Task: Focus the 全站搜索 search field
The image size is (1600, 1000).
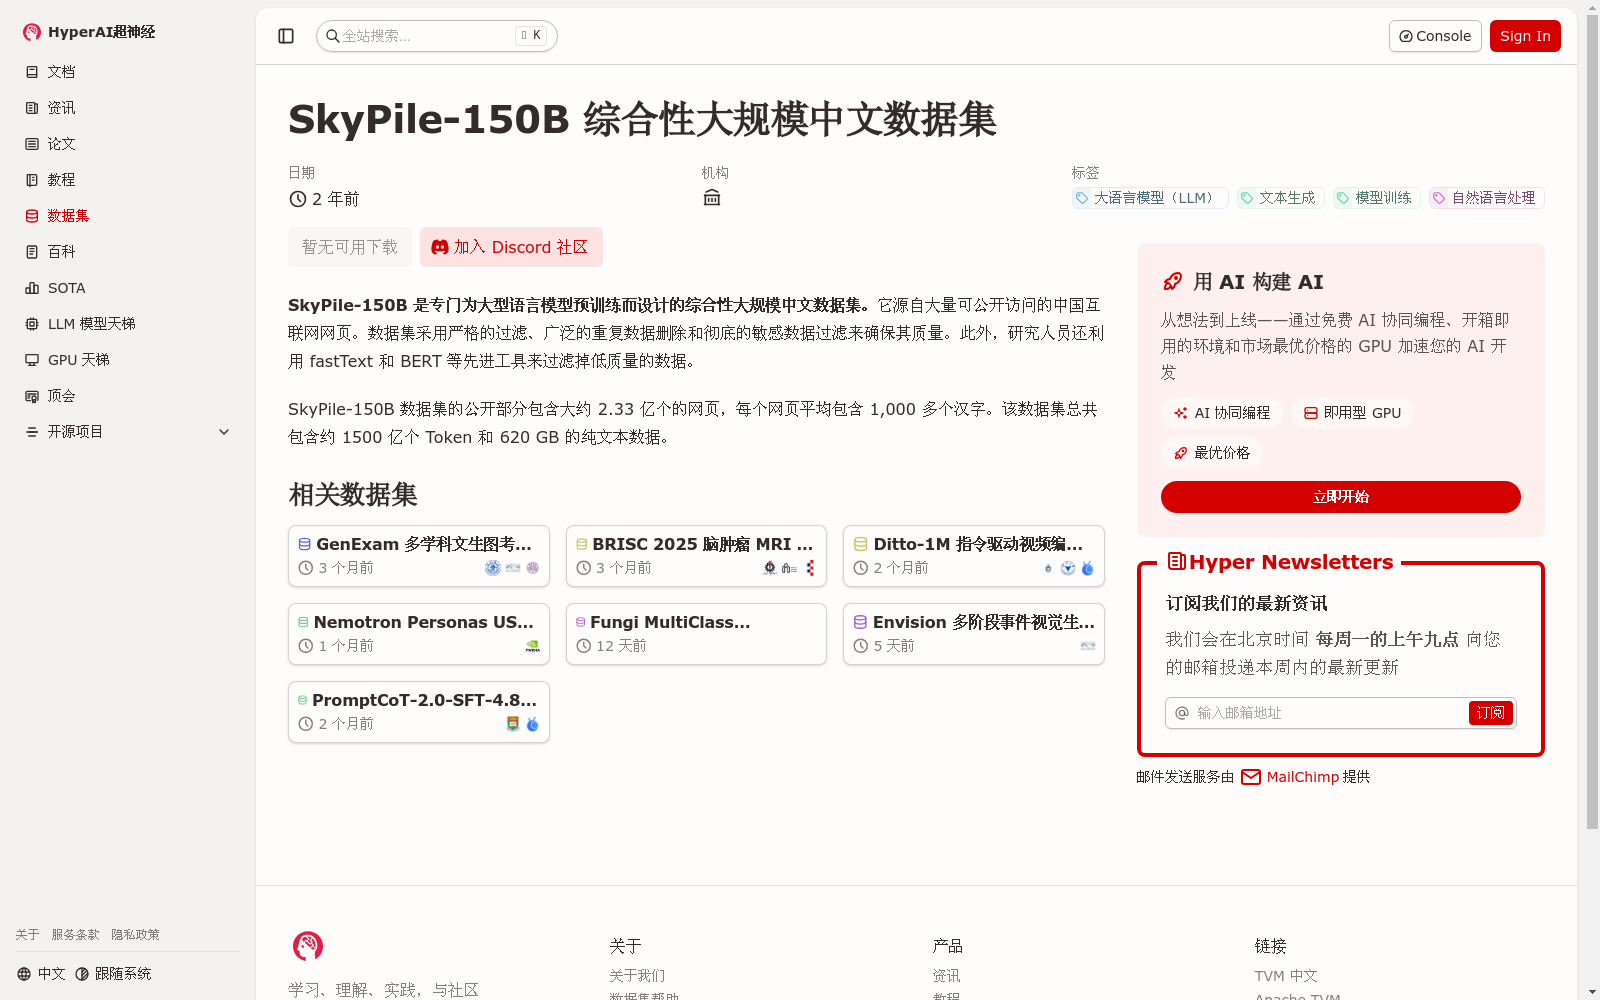Action: 436,36
